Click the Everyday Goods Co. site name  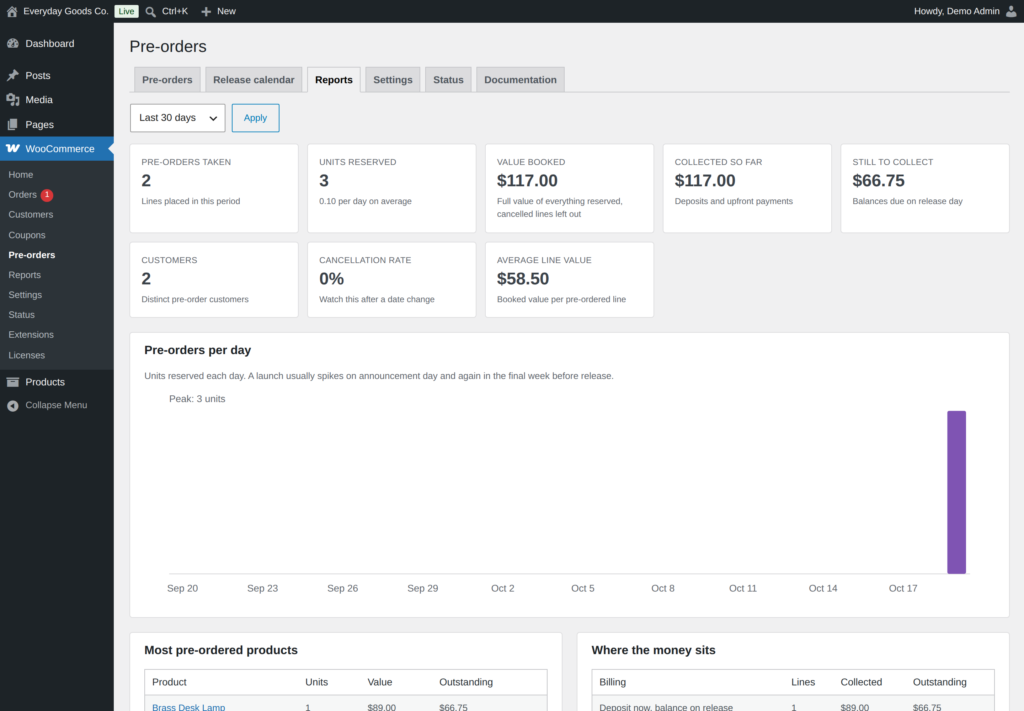coord(66,11)
